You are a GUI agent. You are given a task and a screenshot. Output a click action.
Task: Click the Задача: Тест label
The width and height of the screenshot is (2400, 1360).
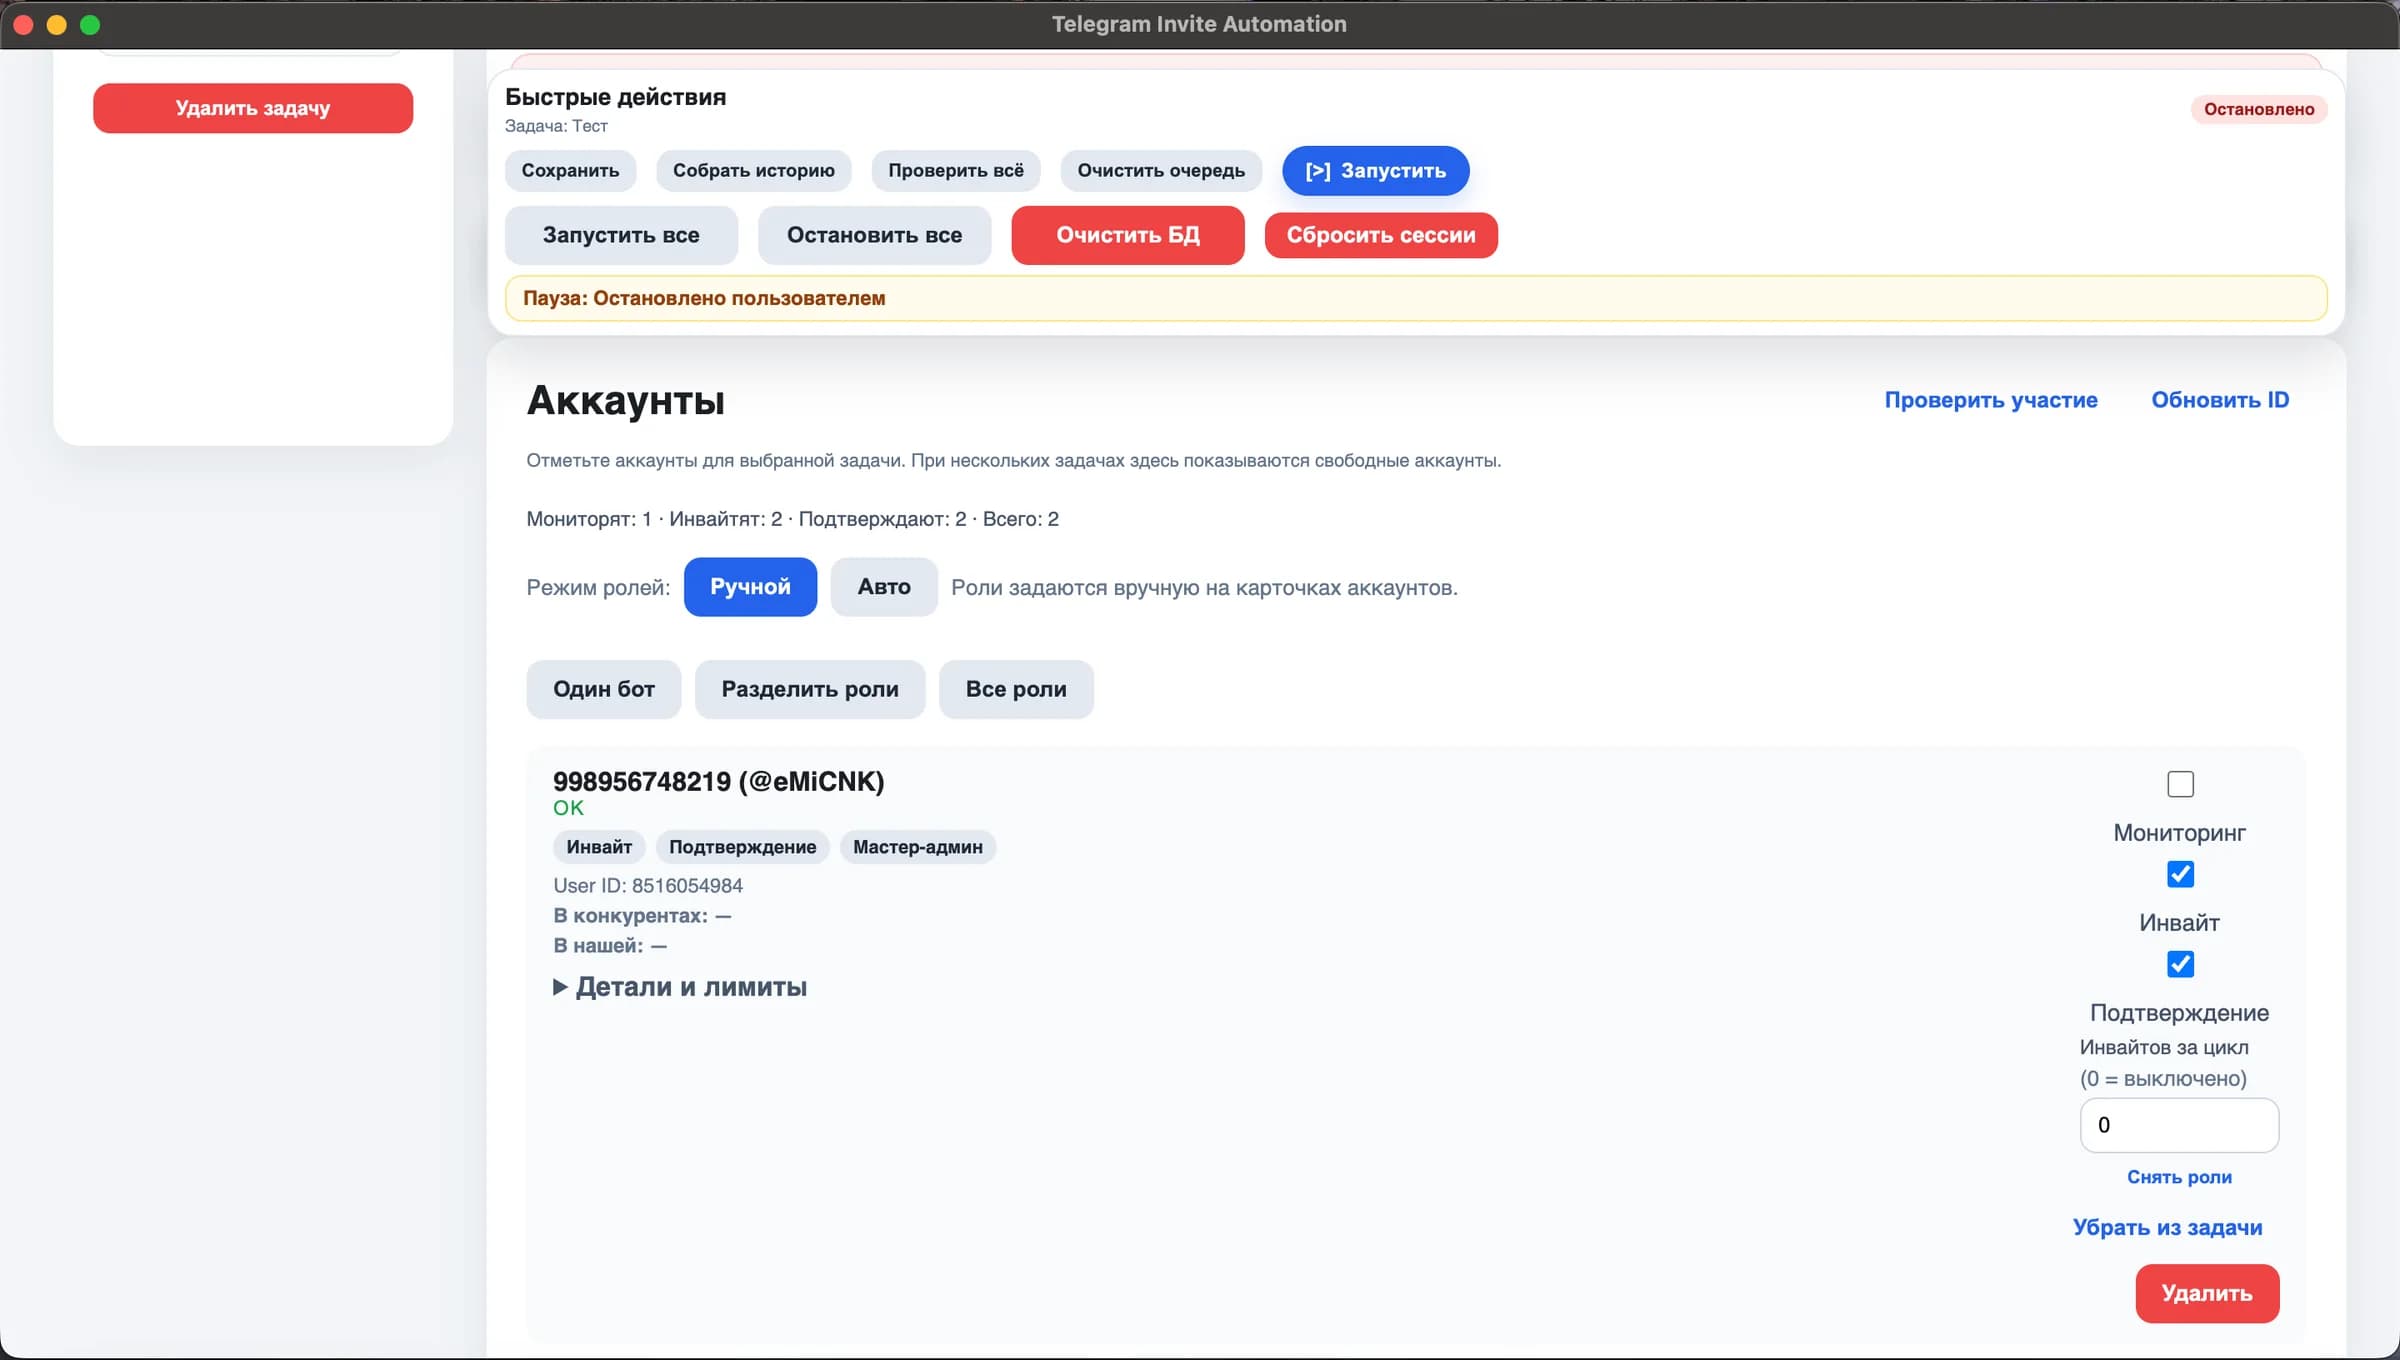(556, 126)
